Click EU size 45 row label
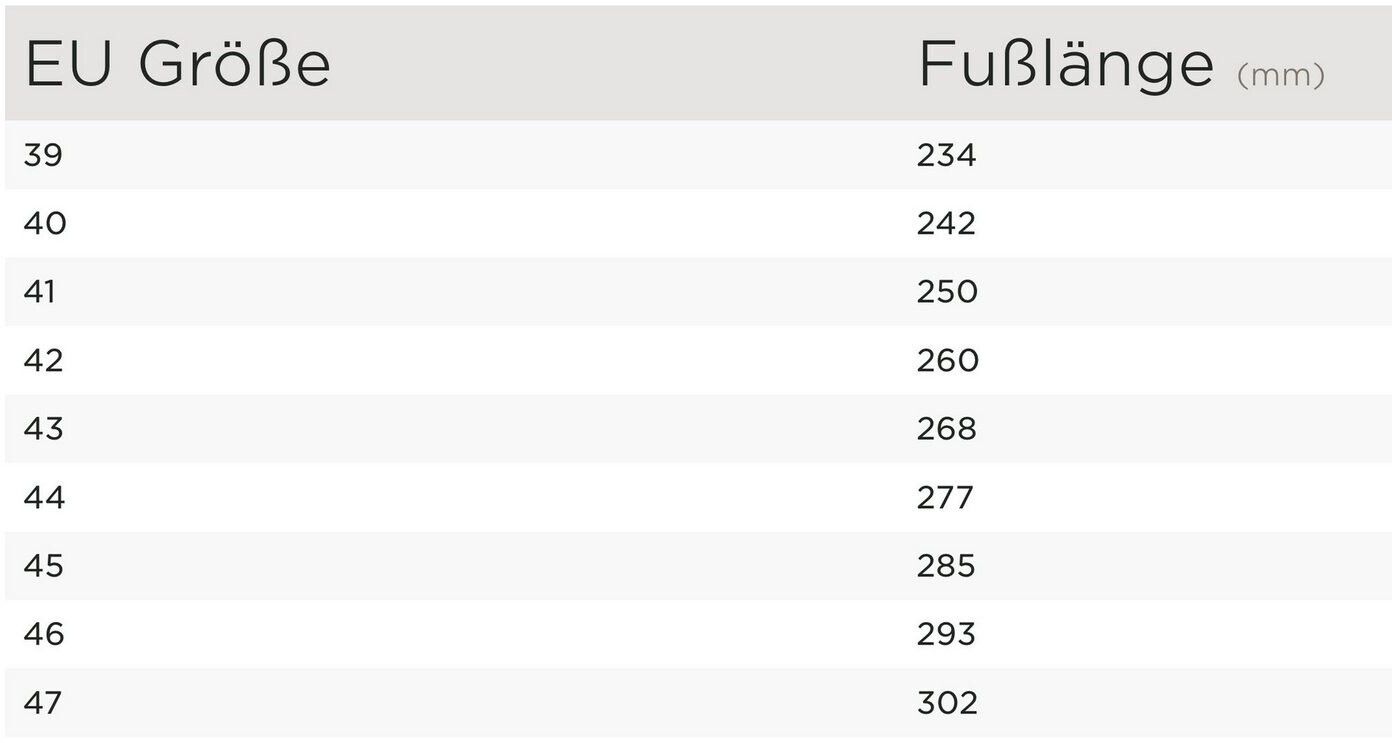 (x=44, y=566)
